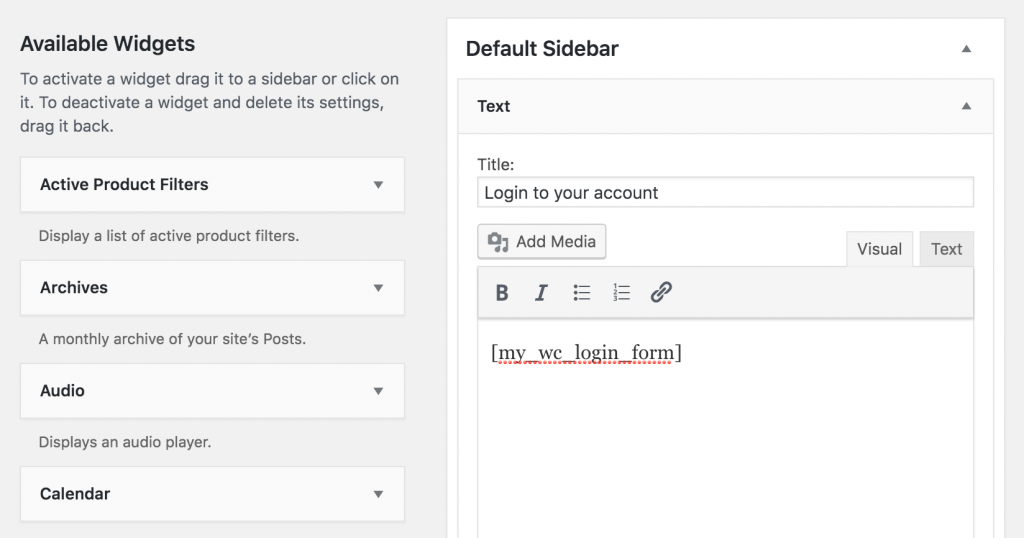Screen dimensions: 1024x538
Task: Switch to the Visual editor tab
Action: [x=879, y=250]
